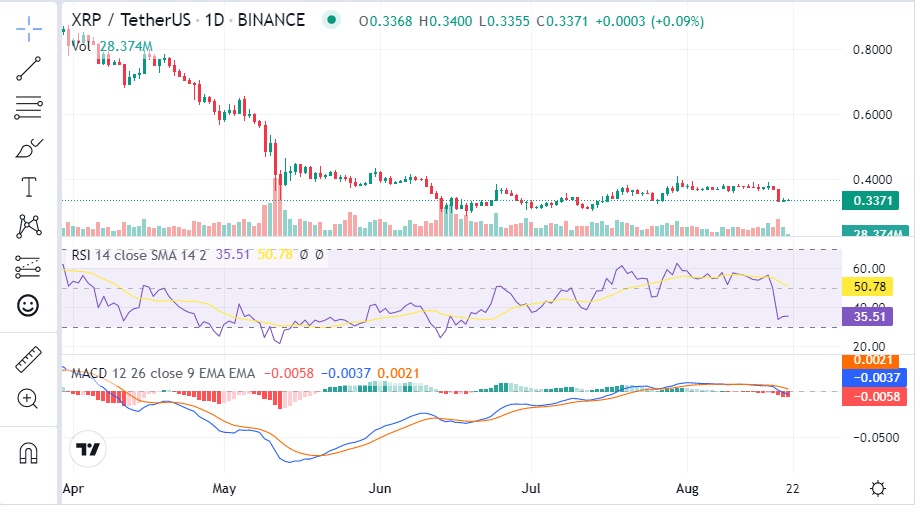
Task: Open the forecasting and measurement tools
Action: click(x=28, y=267)
